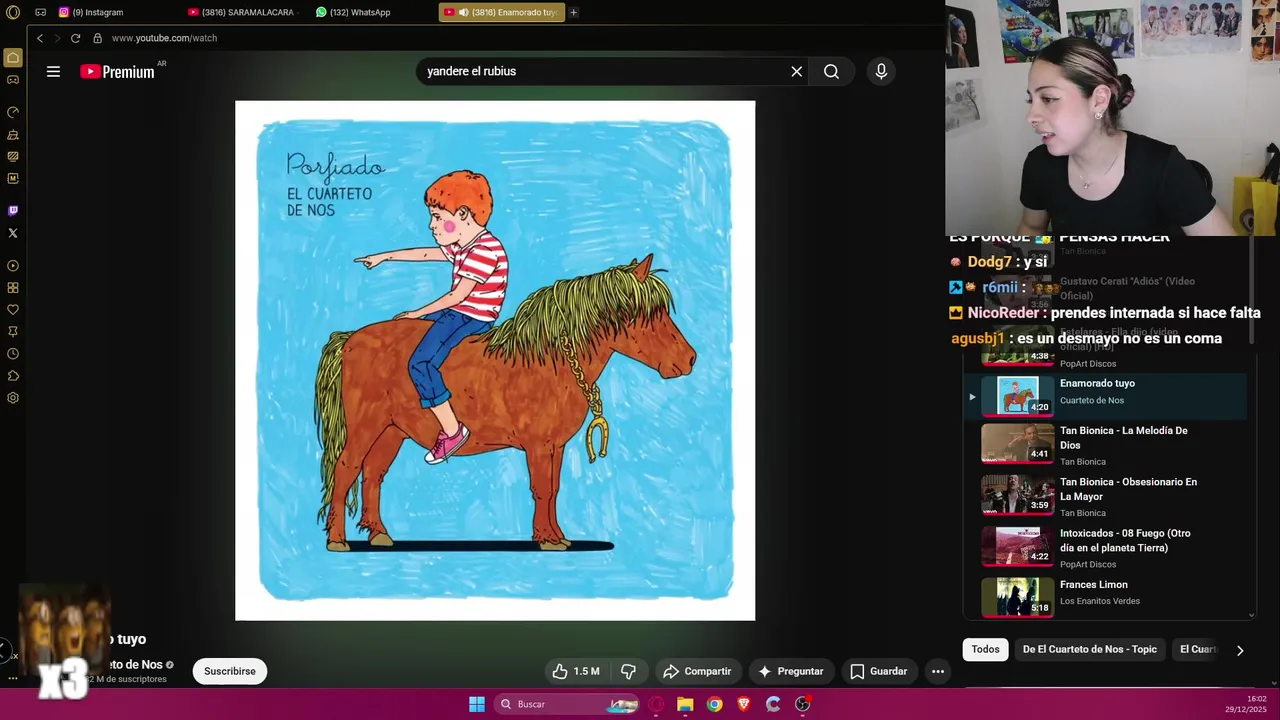Dislike the video with thumbs down

tap(629, 671)
